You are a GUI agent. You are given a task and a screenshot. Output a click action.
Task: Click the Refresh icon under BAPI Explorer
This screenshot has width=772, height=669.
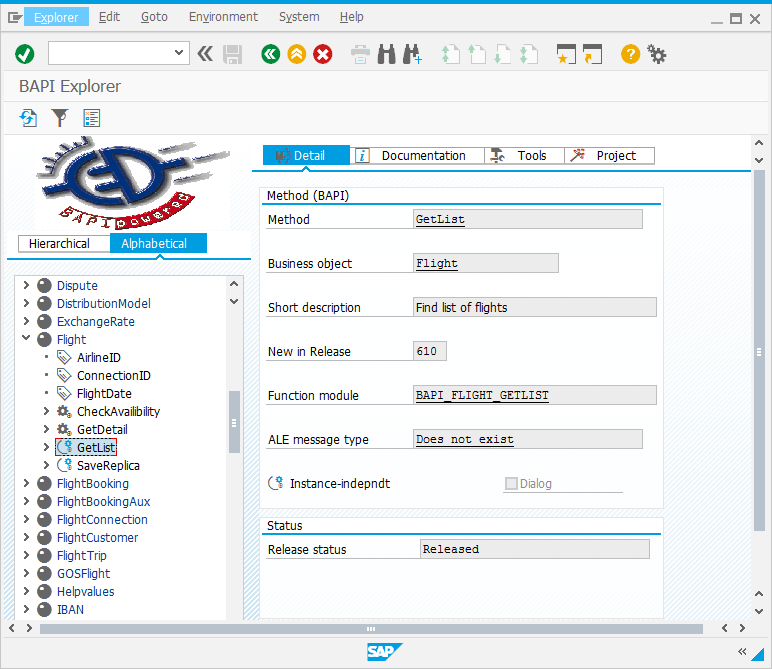[x=28, y=118]
